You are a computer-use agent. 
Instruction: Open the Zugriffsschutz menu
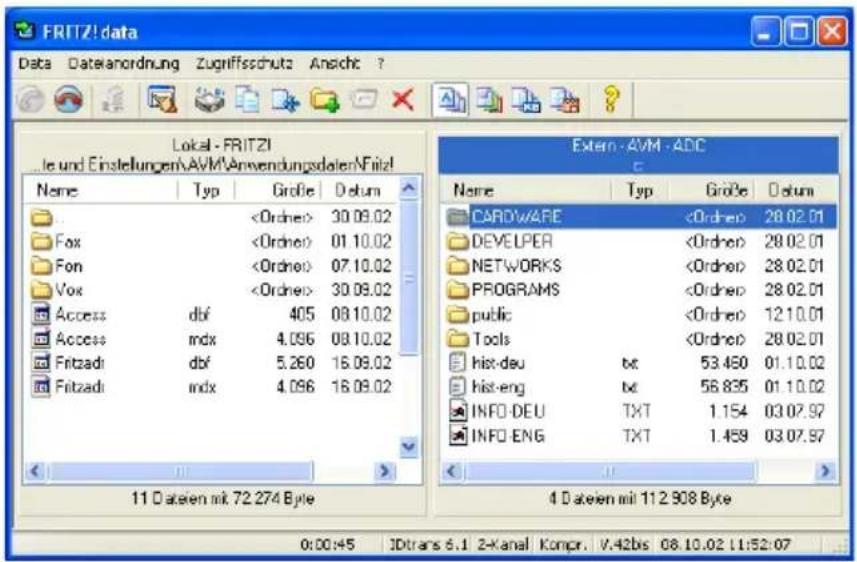coord(244,63)
